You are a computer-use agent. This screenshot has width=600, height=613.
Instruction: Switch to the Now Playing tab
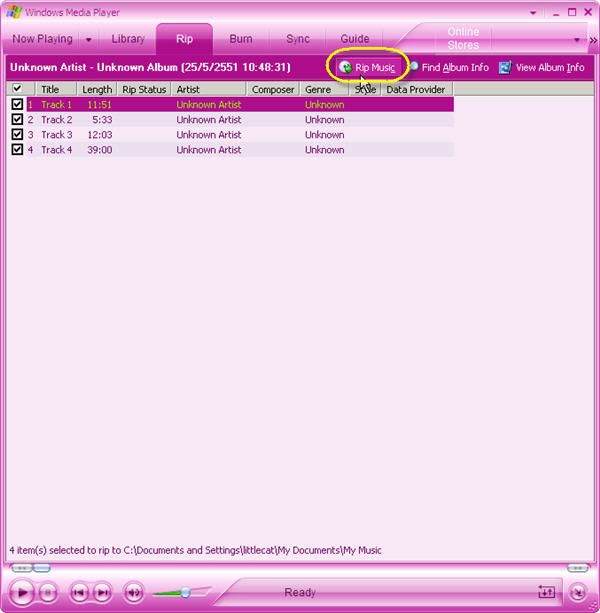pos(42,39)
